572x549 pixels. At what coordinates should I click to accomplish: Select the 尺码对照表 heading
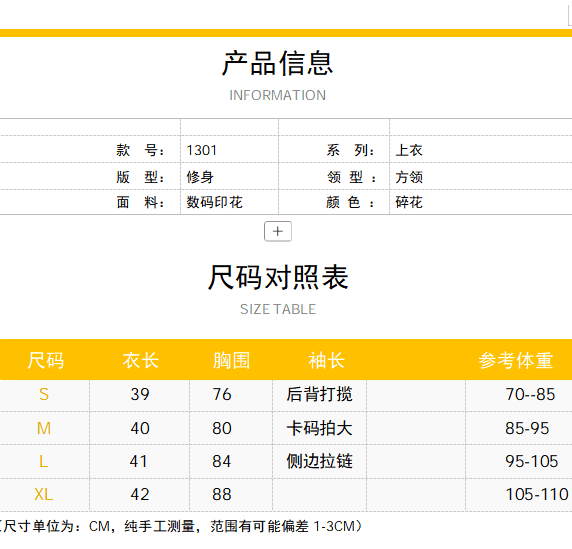(x=278, y=277)
